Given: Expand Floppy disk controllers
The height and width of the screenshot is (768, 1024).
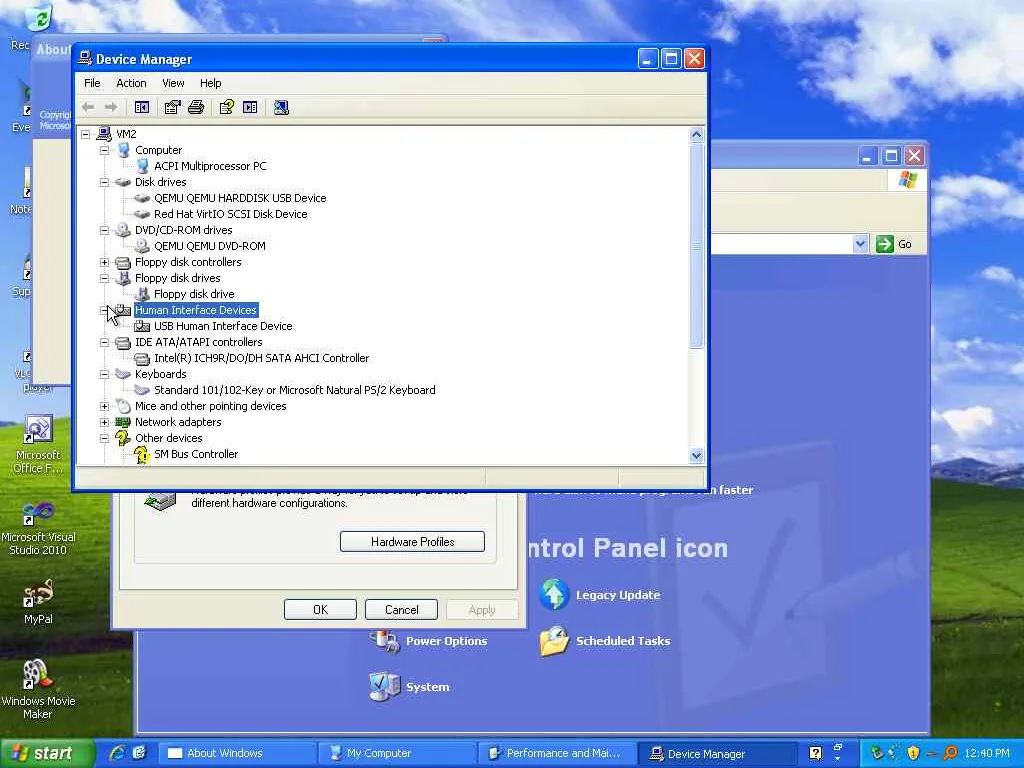Looking at the screenshot, I should pos(104,263).
